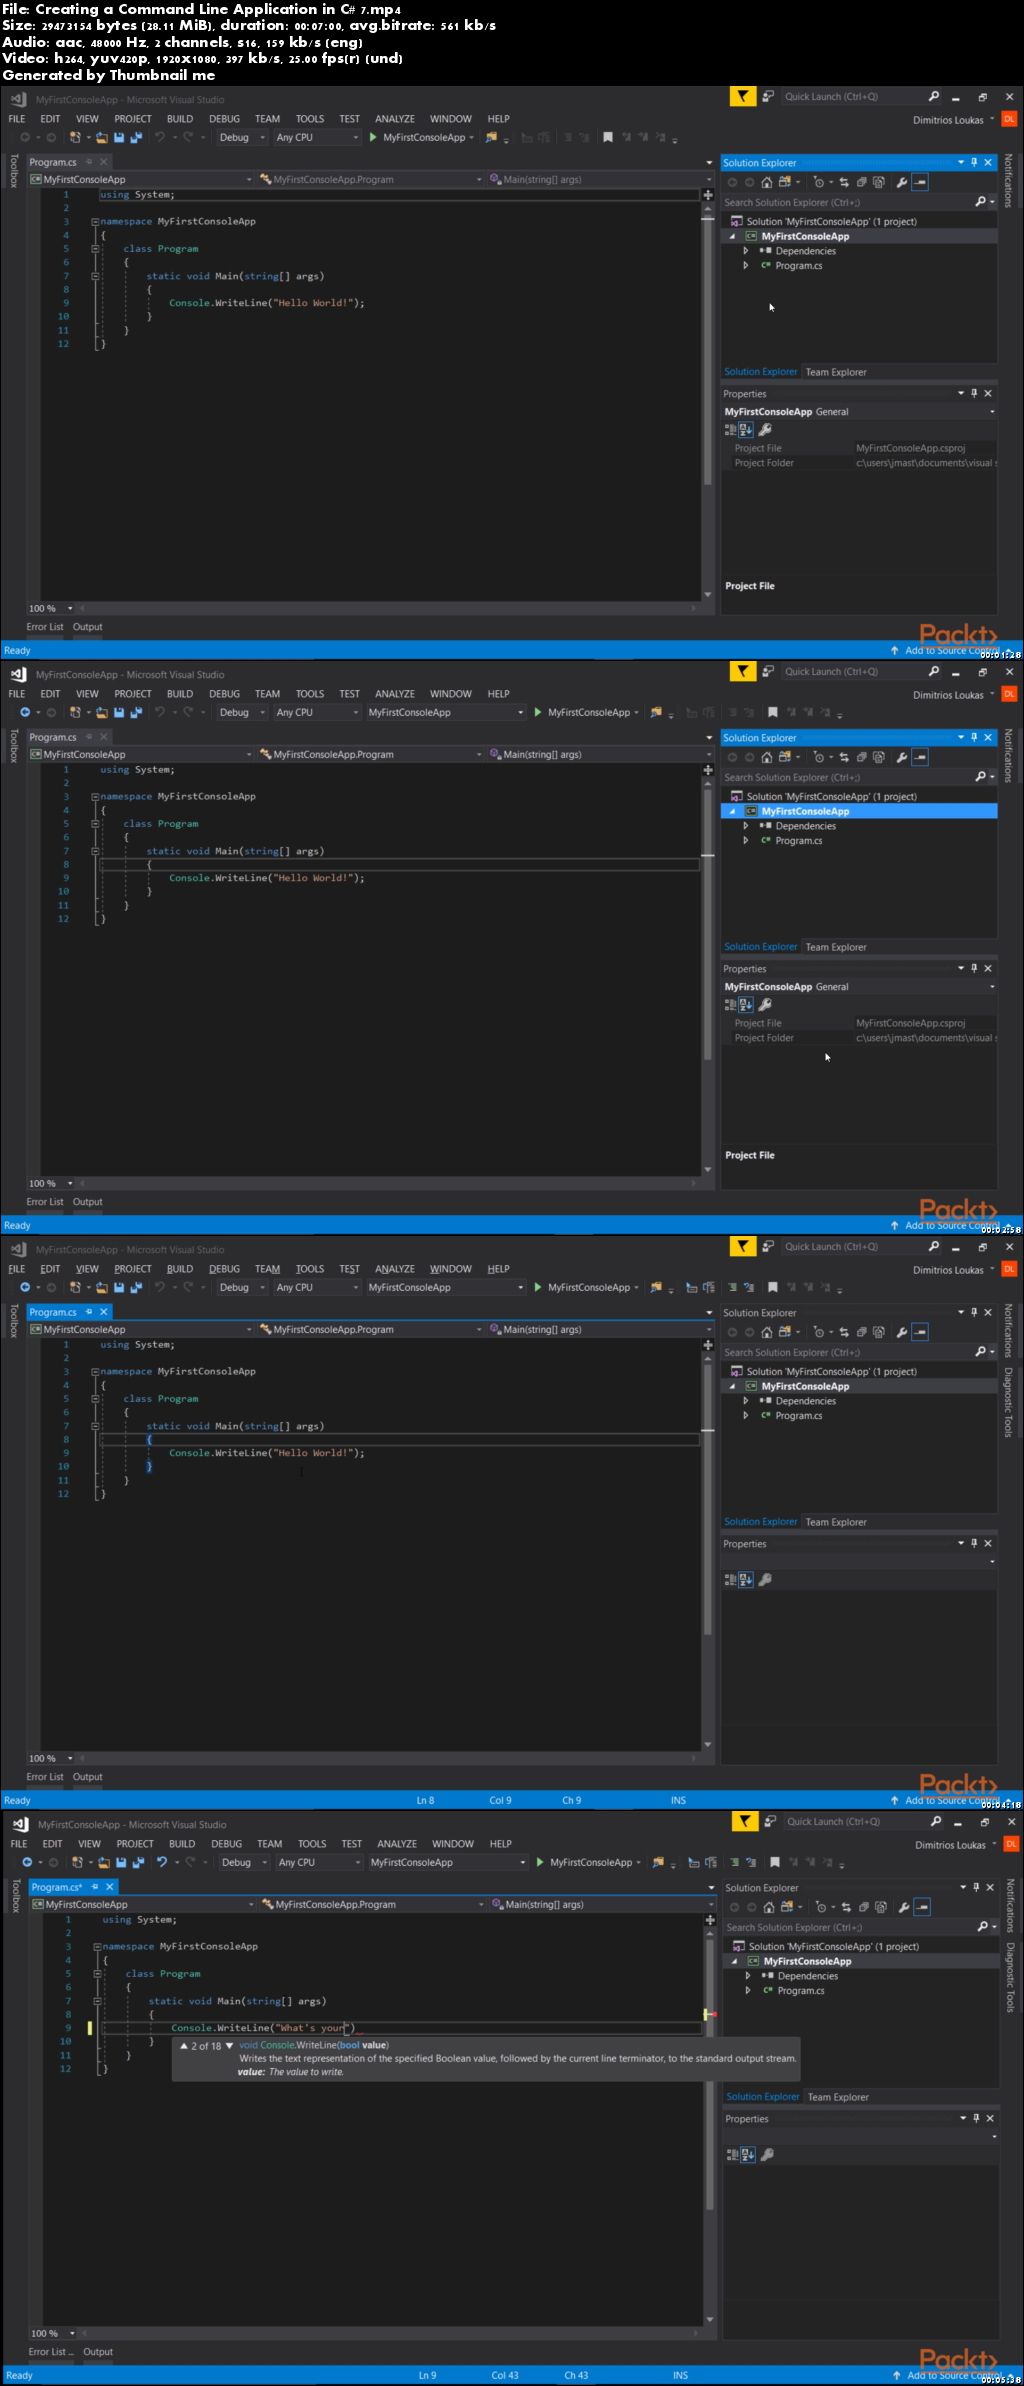Screen dimensions: 1024x2386
Task: Click bookmark toggle icon in first frame toolbar
Action: (607, 137)
